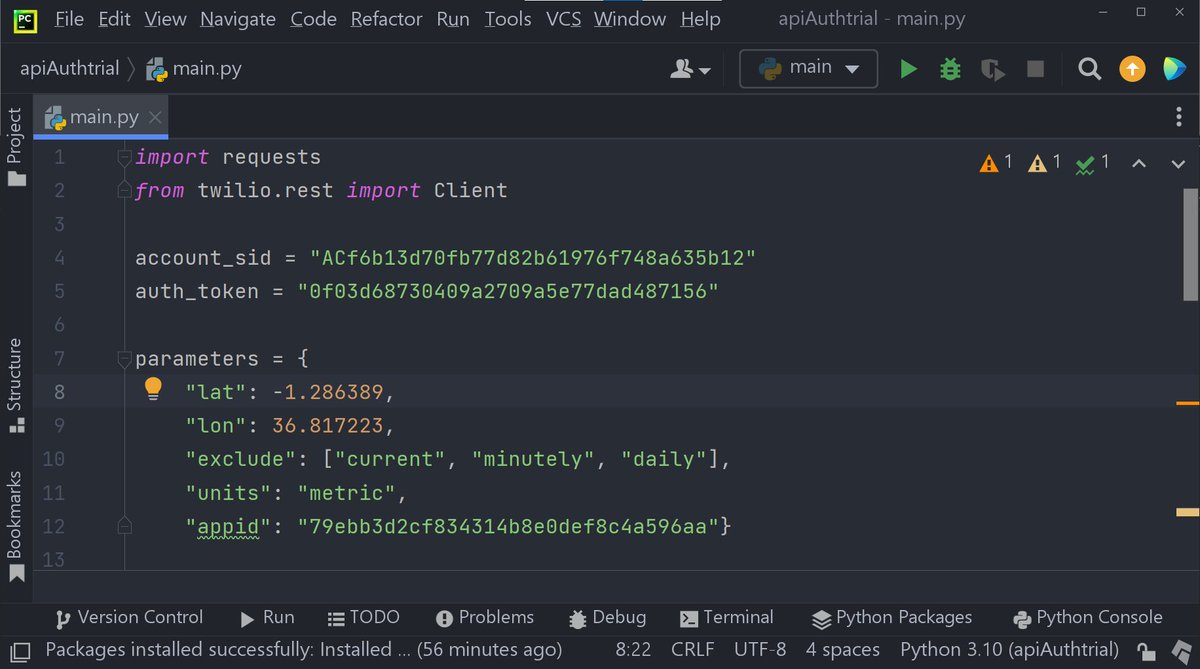Click the green typo checkmark indicator
Image resolution: width=1200 pixels, height=669 pixels.
click(x=1093, y=163)
